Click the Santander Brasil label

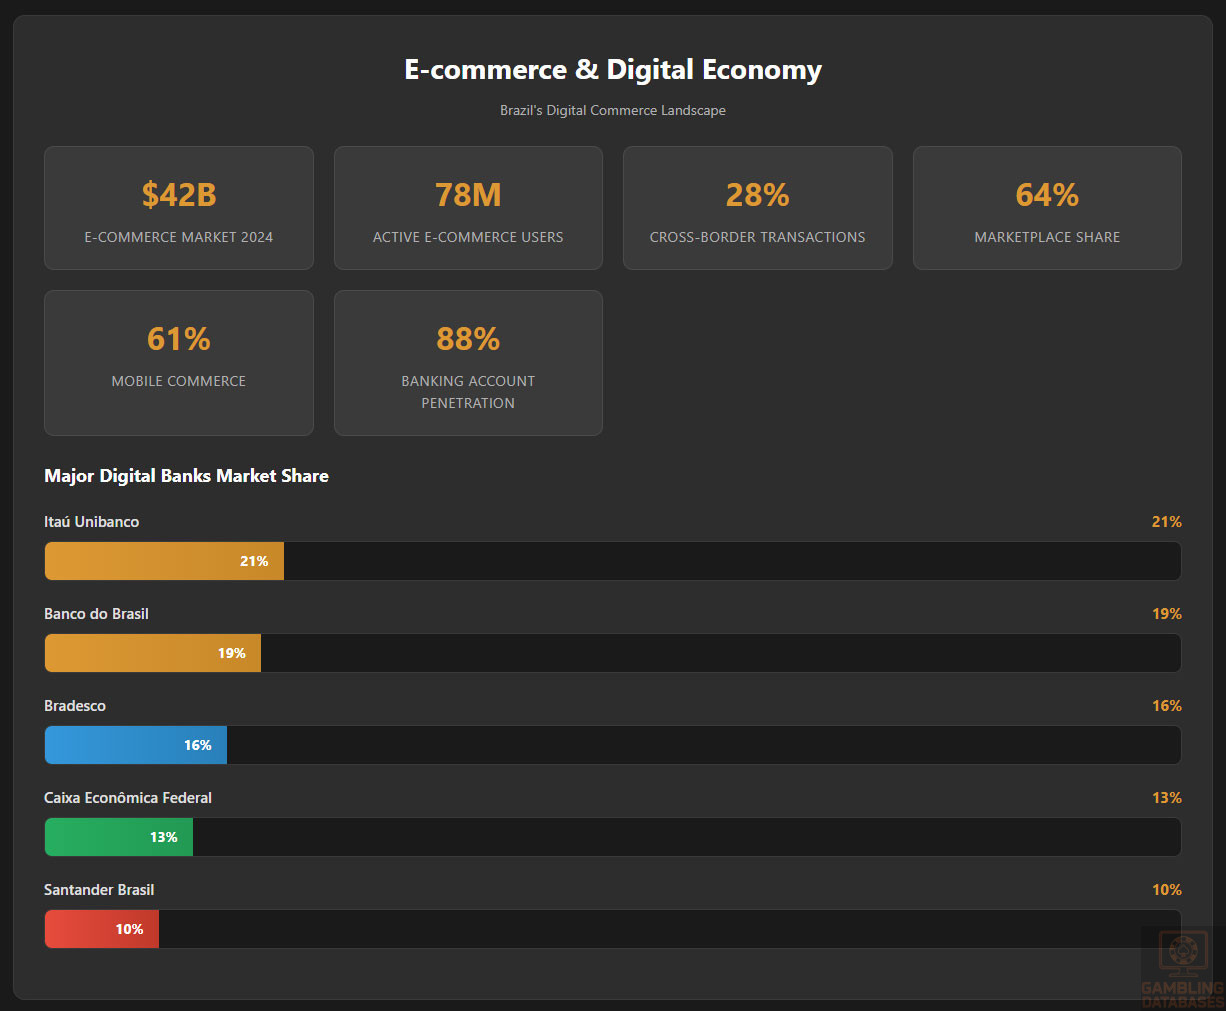99,890
